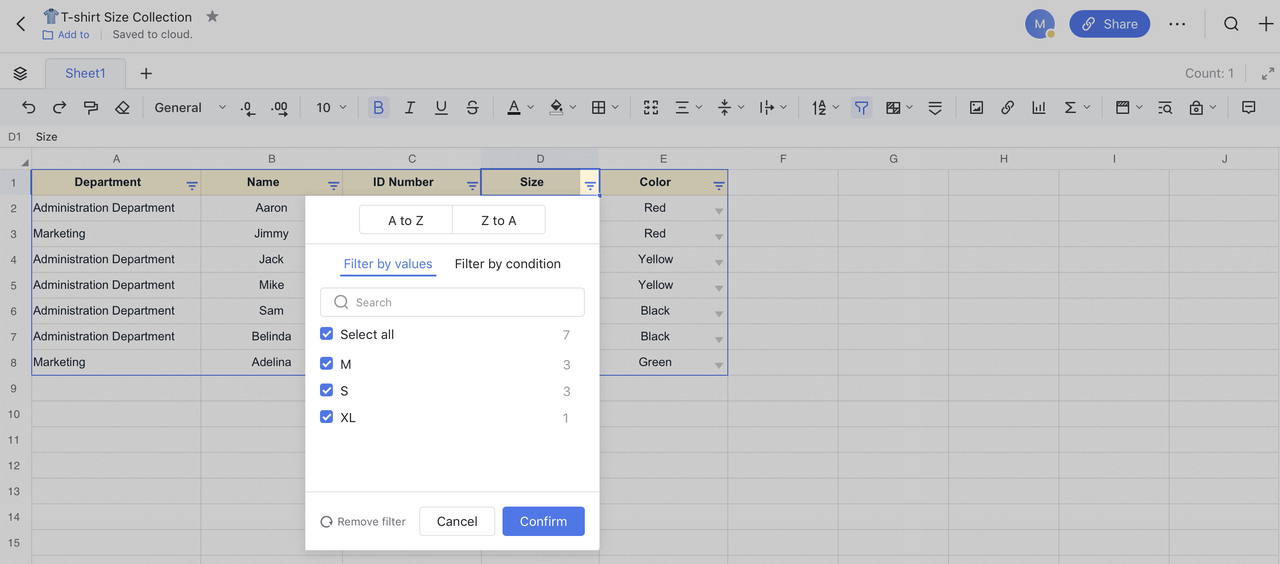Screen dimensions: 1280x564
Task: Uncheck the Select all checkbox
Action: pyautogui.click(x=326, y=334)
